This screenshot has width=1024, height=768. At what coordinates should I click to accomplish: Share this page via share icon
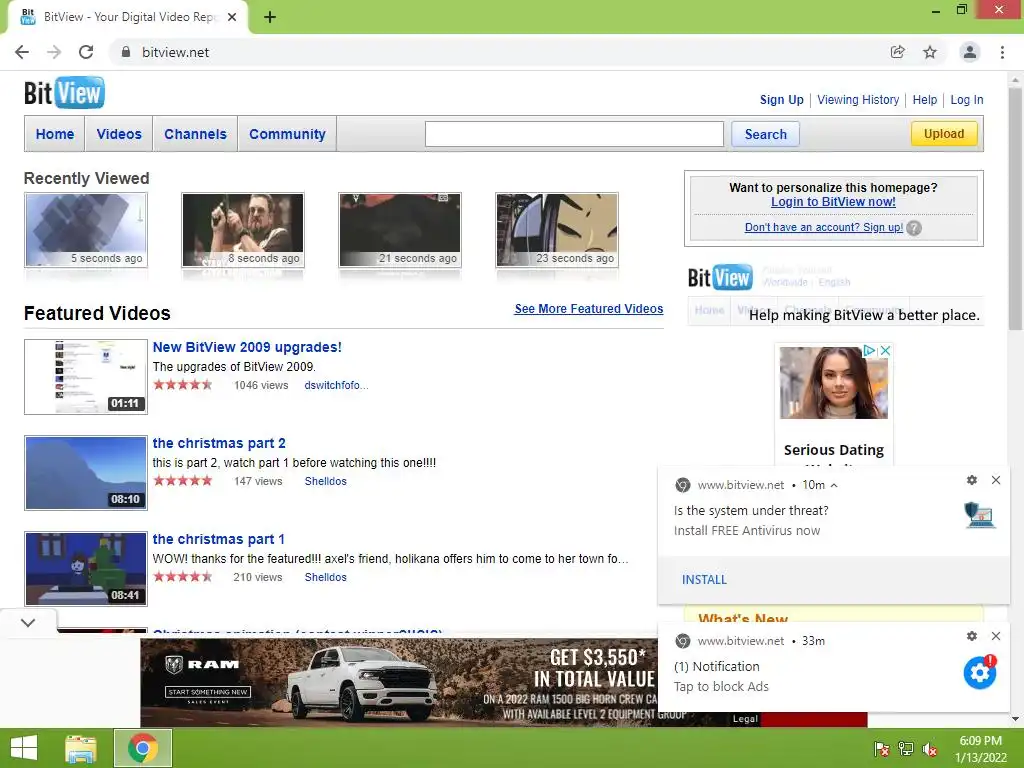pyautogui.click(x=898, y=52)
